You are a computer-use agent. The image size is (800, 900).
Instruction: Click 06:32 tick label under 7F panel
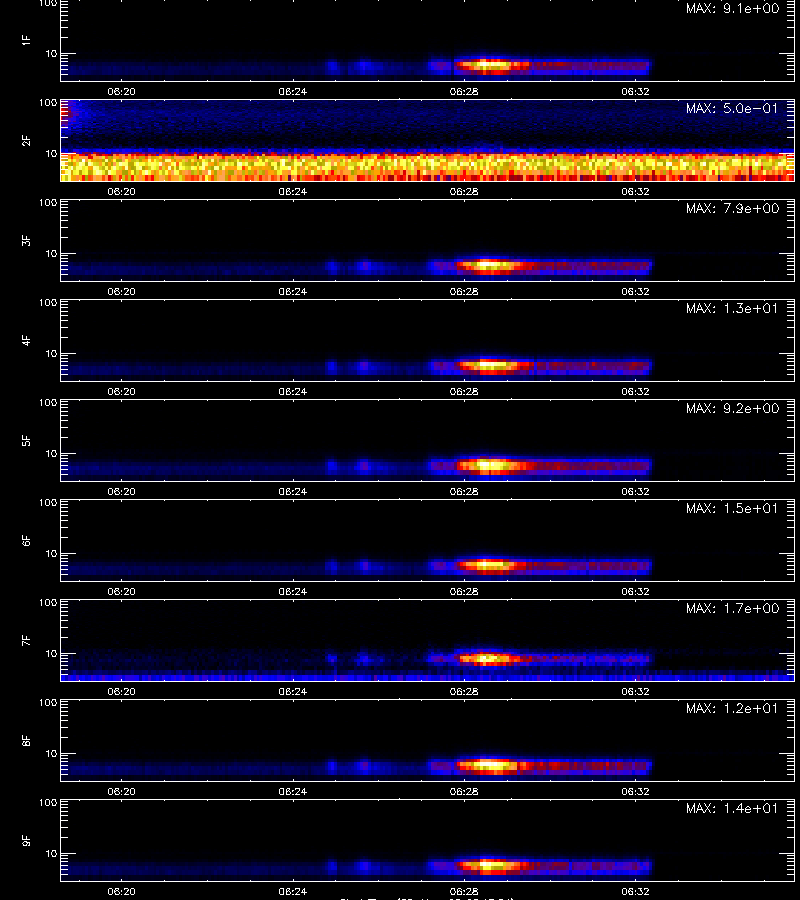[635, 691]
